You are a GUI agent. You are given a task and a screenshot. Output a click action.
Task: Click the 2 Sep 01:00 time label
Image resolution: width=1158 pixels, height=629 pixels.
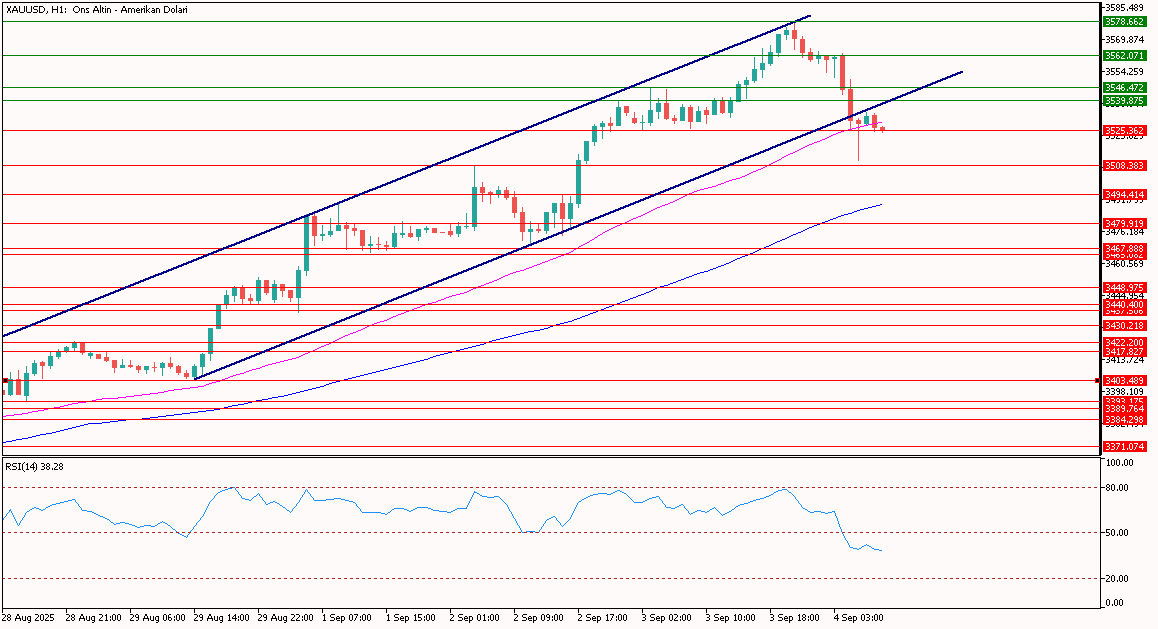tap(476, 617)
